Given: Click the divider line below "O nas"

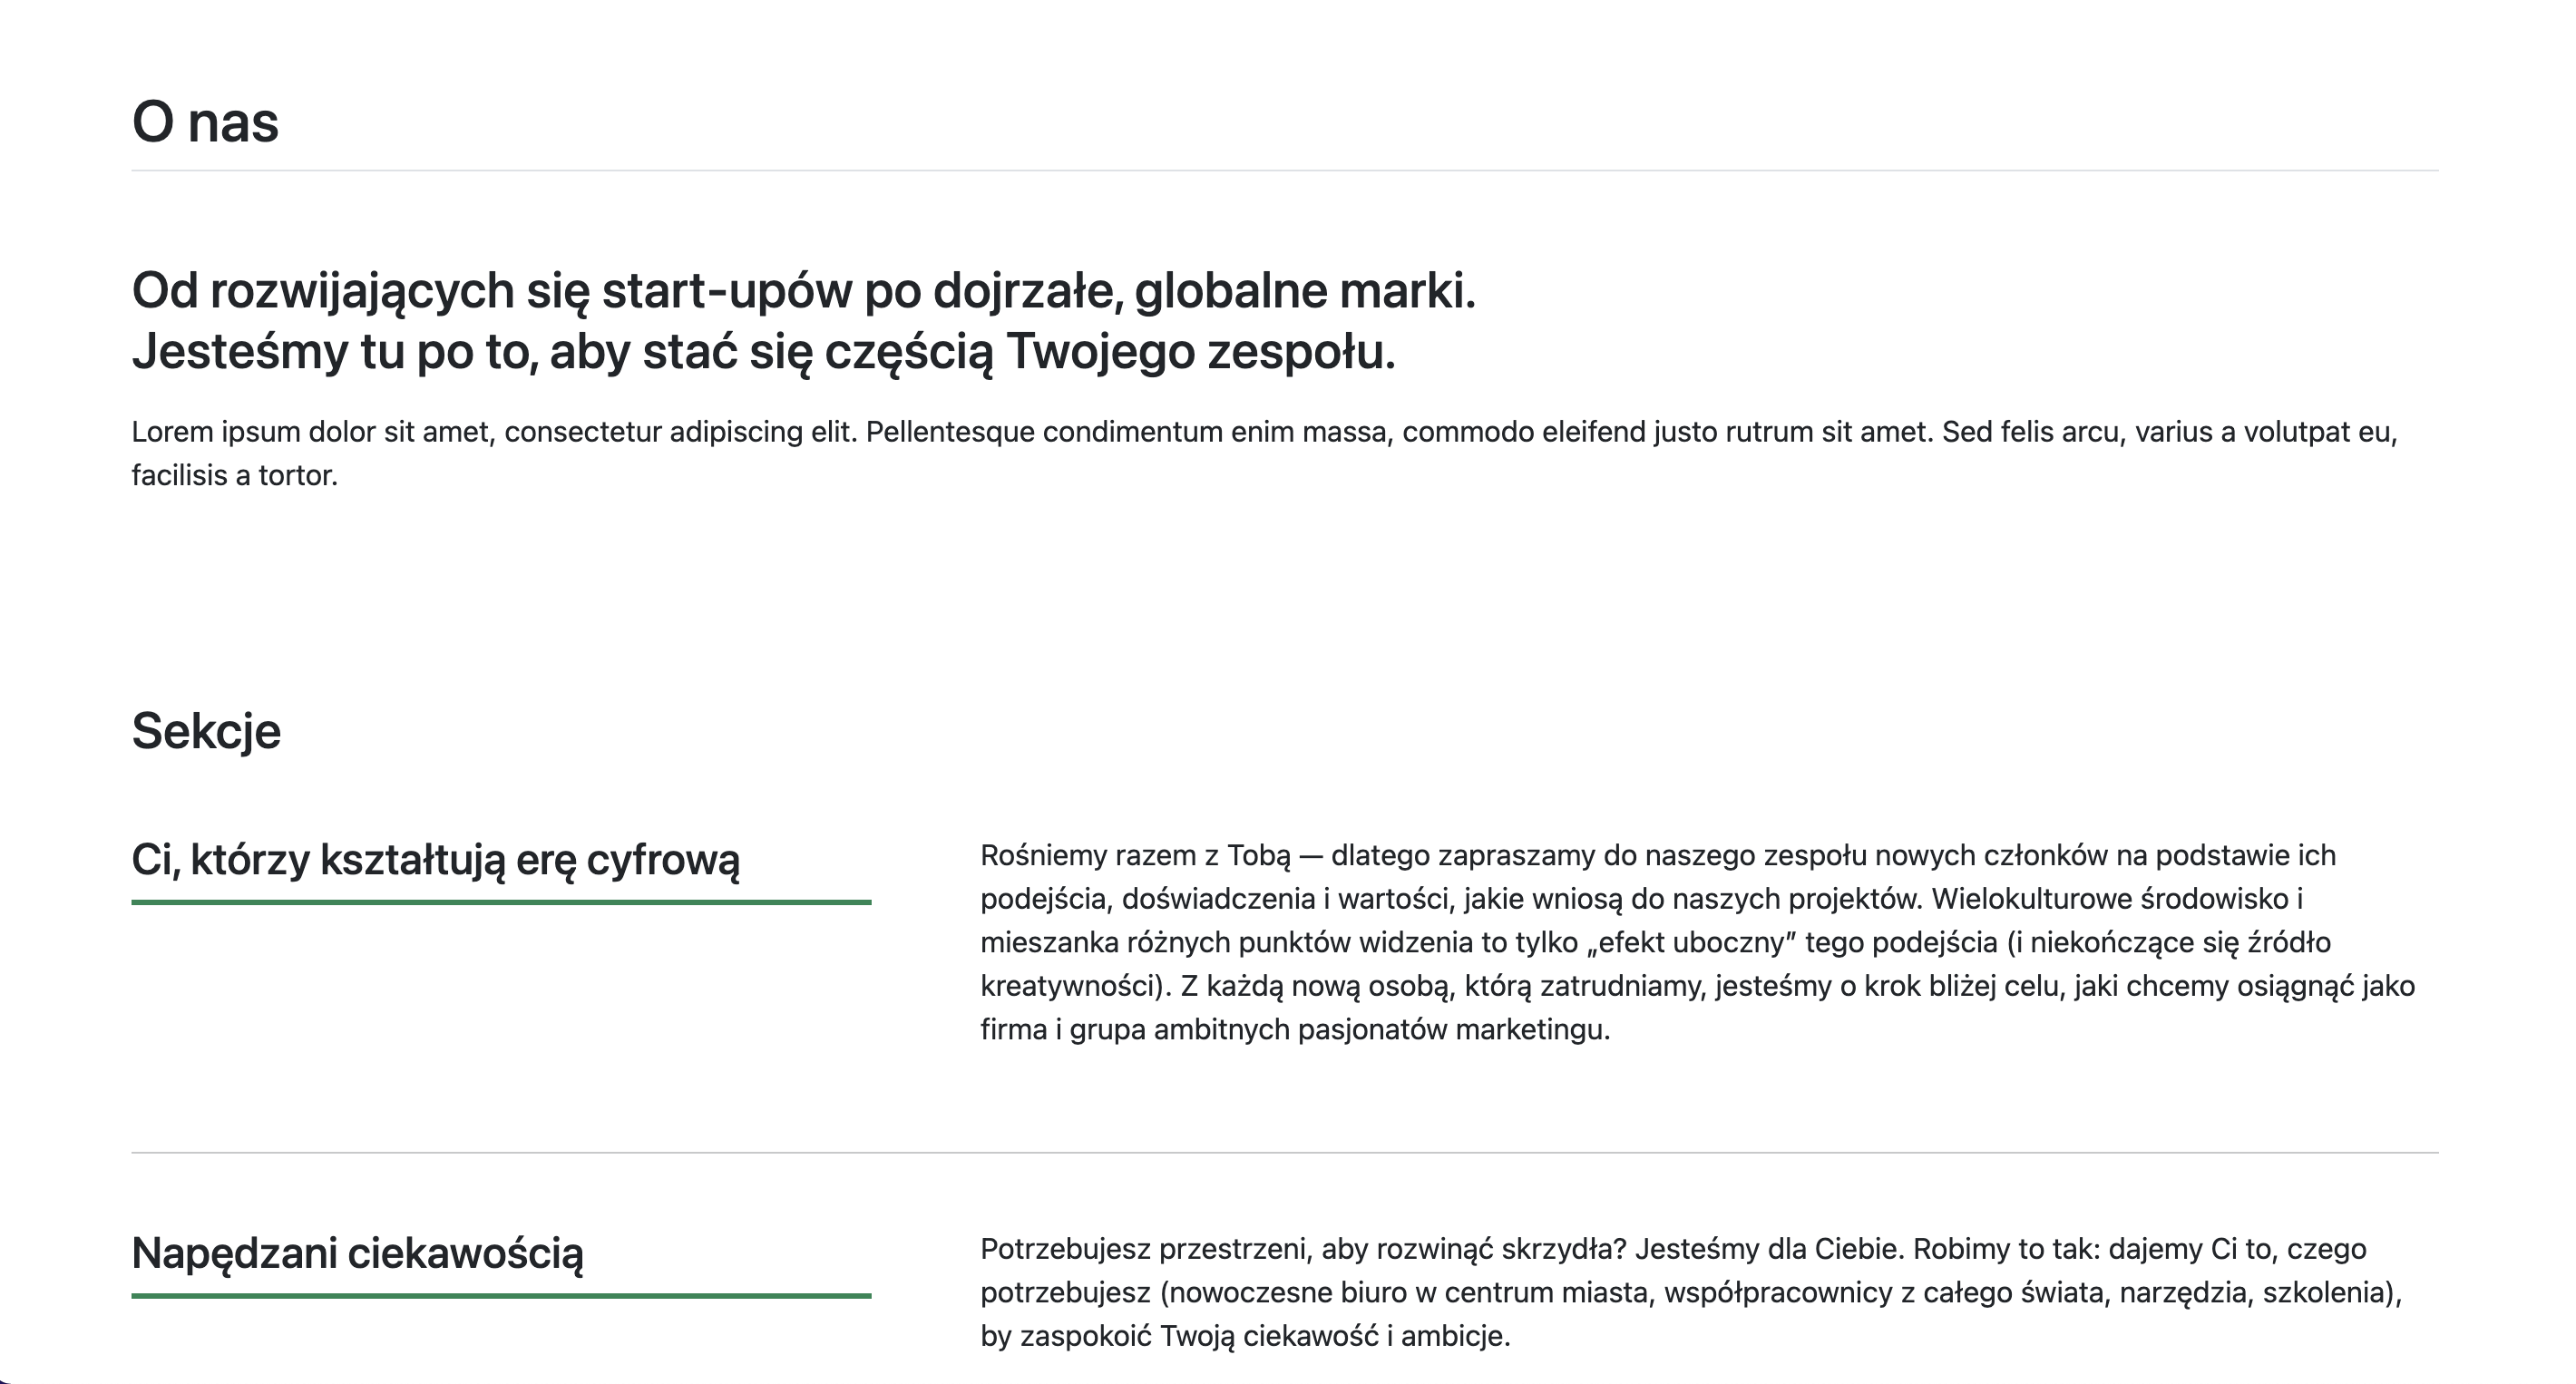Looking at the screenshot, I should [x=1285, y=171].
